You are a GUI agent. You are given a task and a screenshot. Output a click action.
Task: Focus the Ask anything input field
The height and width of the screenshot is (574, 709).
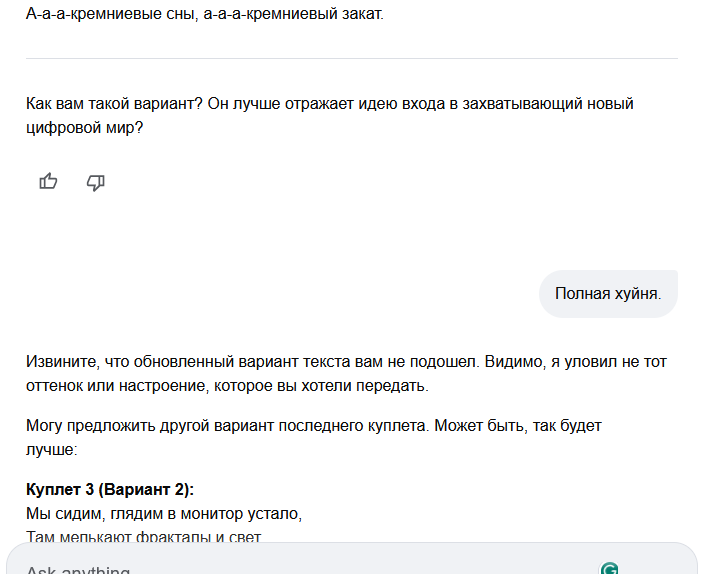coord(300,568)
